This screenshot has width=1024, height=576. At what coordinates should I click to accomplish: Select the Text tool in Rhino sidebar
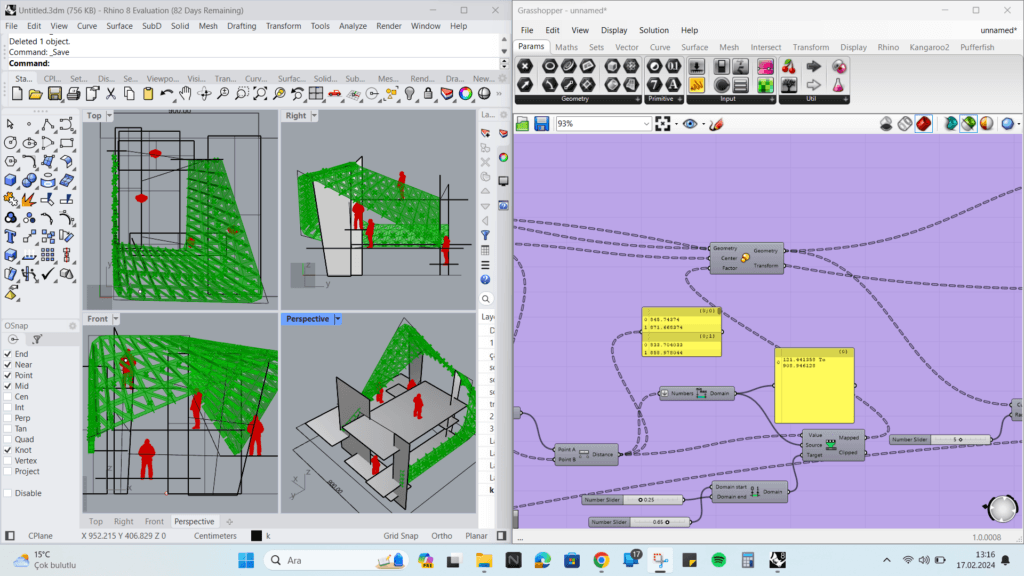tap(10, 236)
